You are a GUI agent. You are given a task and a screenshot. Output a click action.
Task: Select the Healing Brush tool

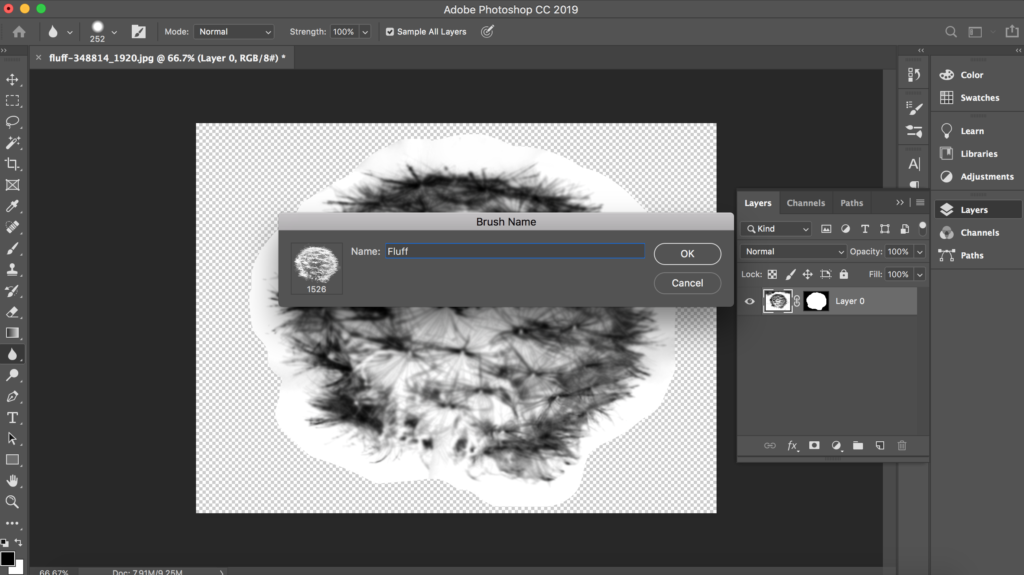point(12,227)
